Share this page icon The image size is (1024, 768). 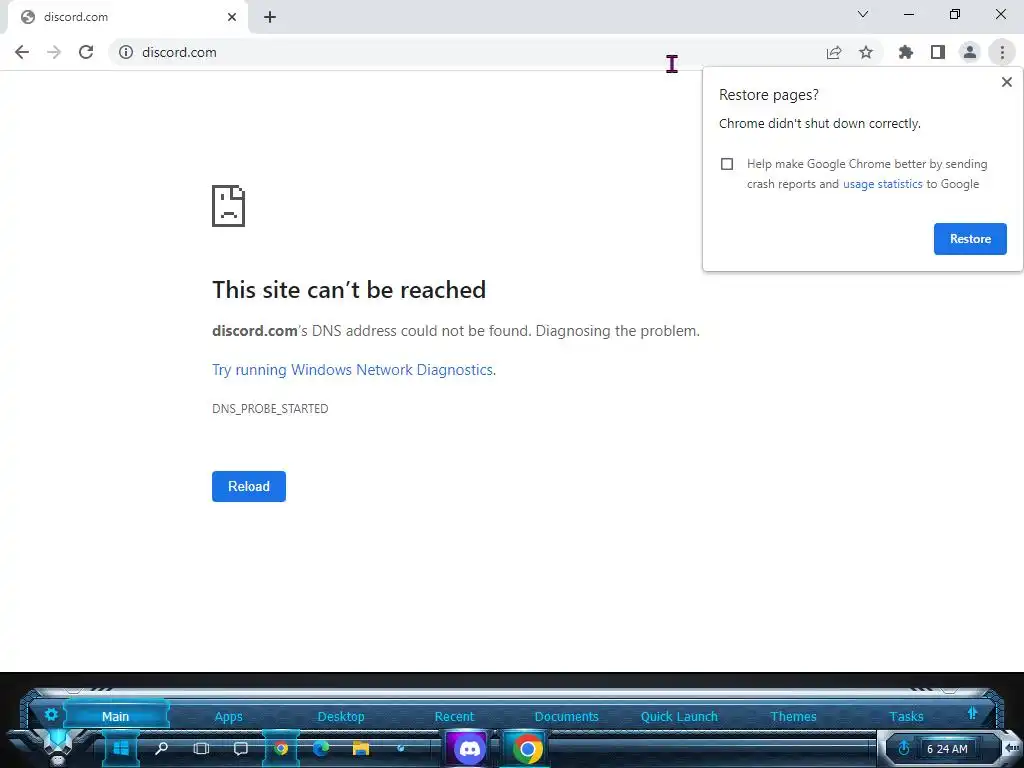(x=833, y=52)
